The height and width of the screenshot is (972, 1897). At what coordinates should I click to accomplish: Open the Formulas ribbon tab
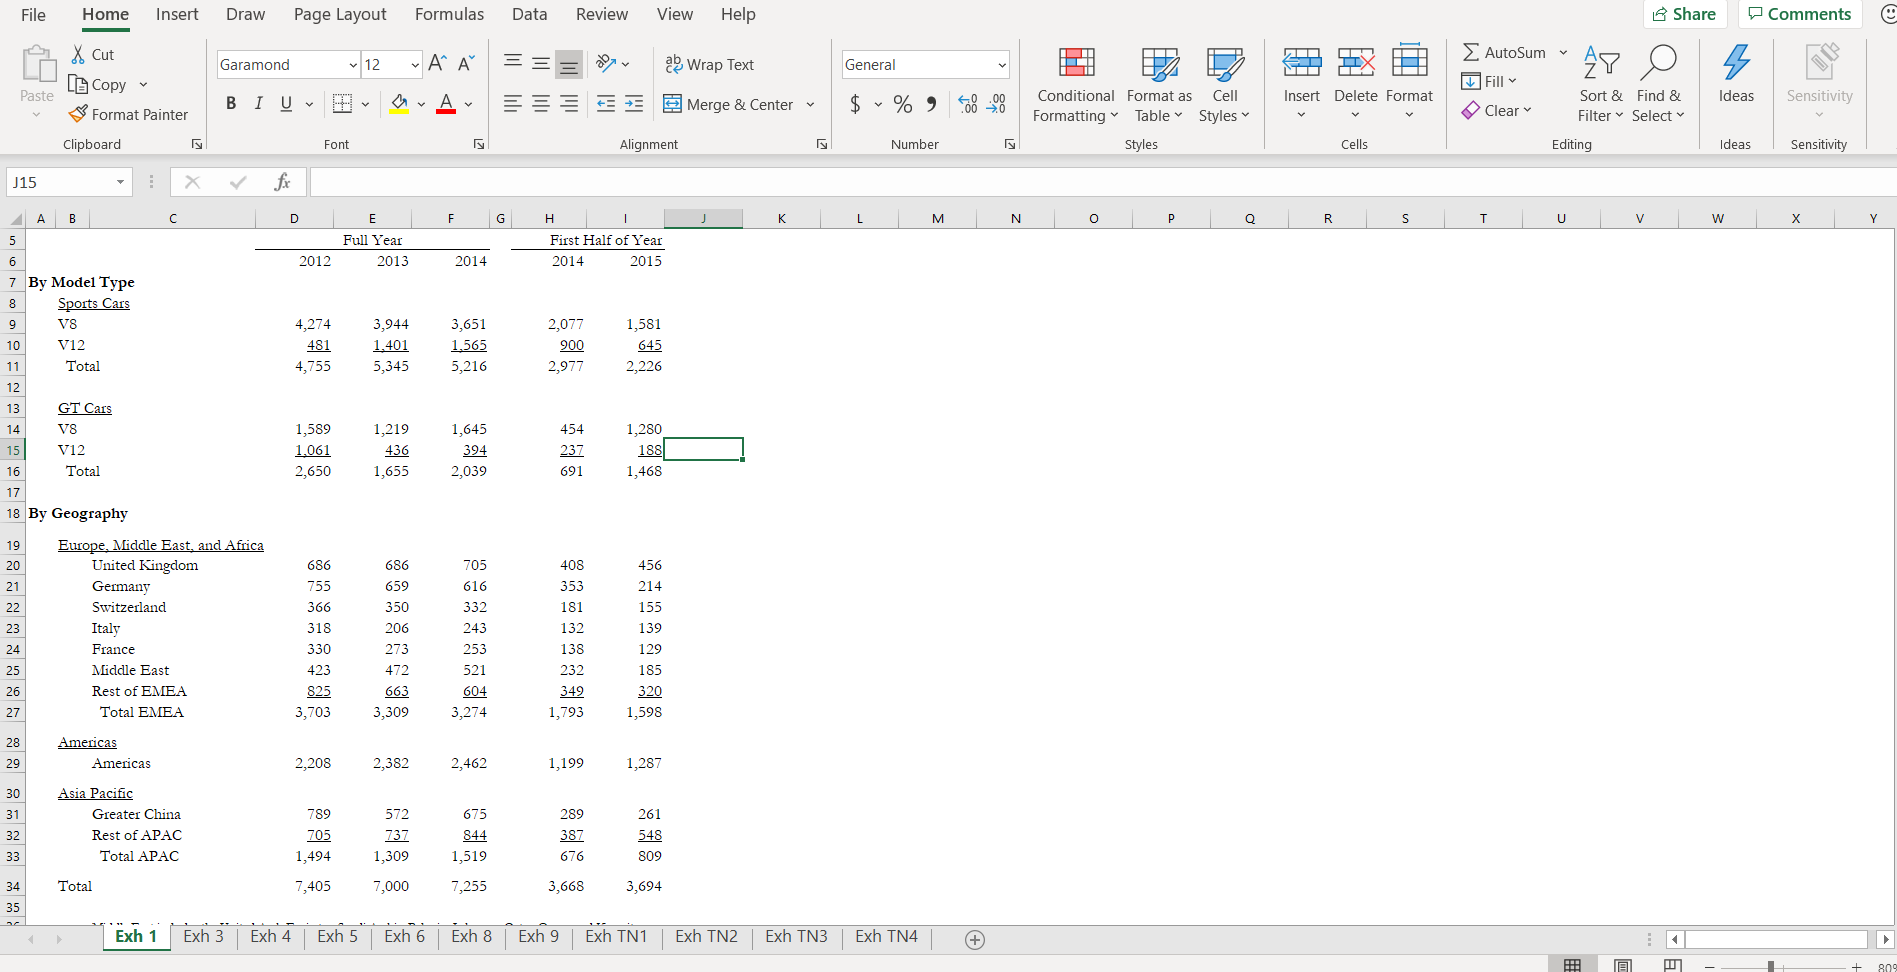pos(449,14)
